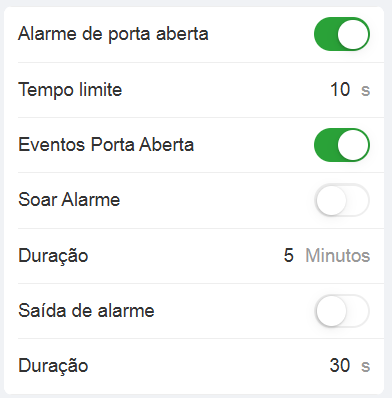Select the Soar Alarme label
Screen dimensions: 392x398
tap(69, 200)
